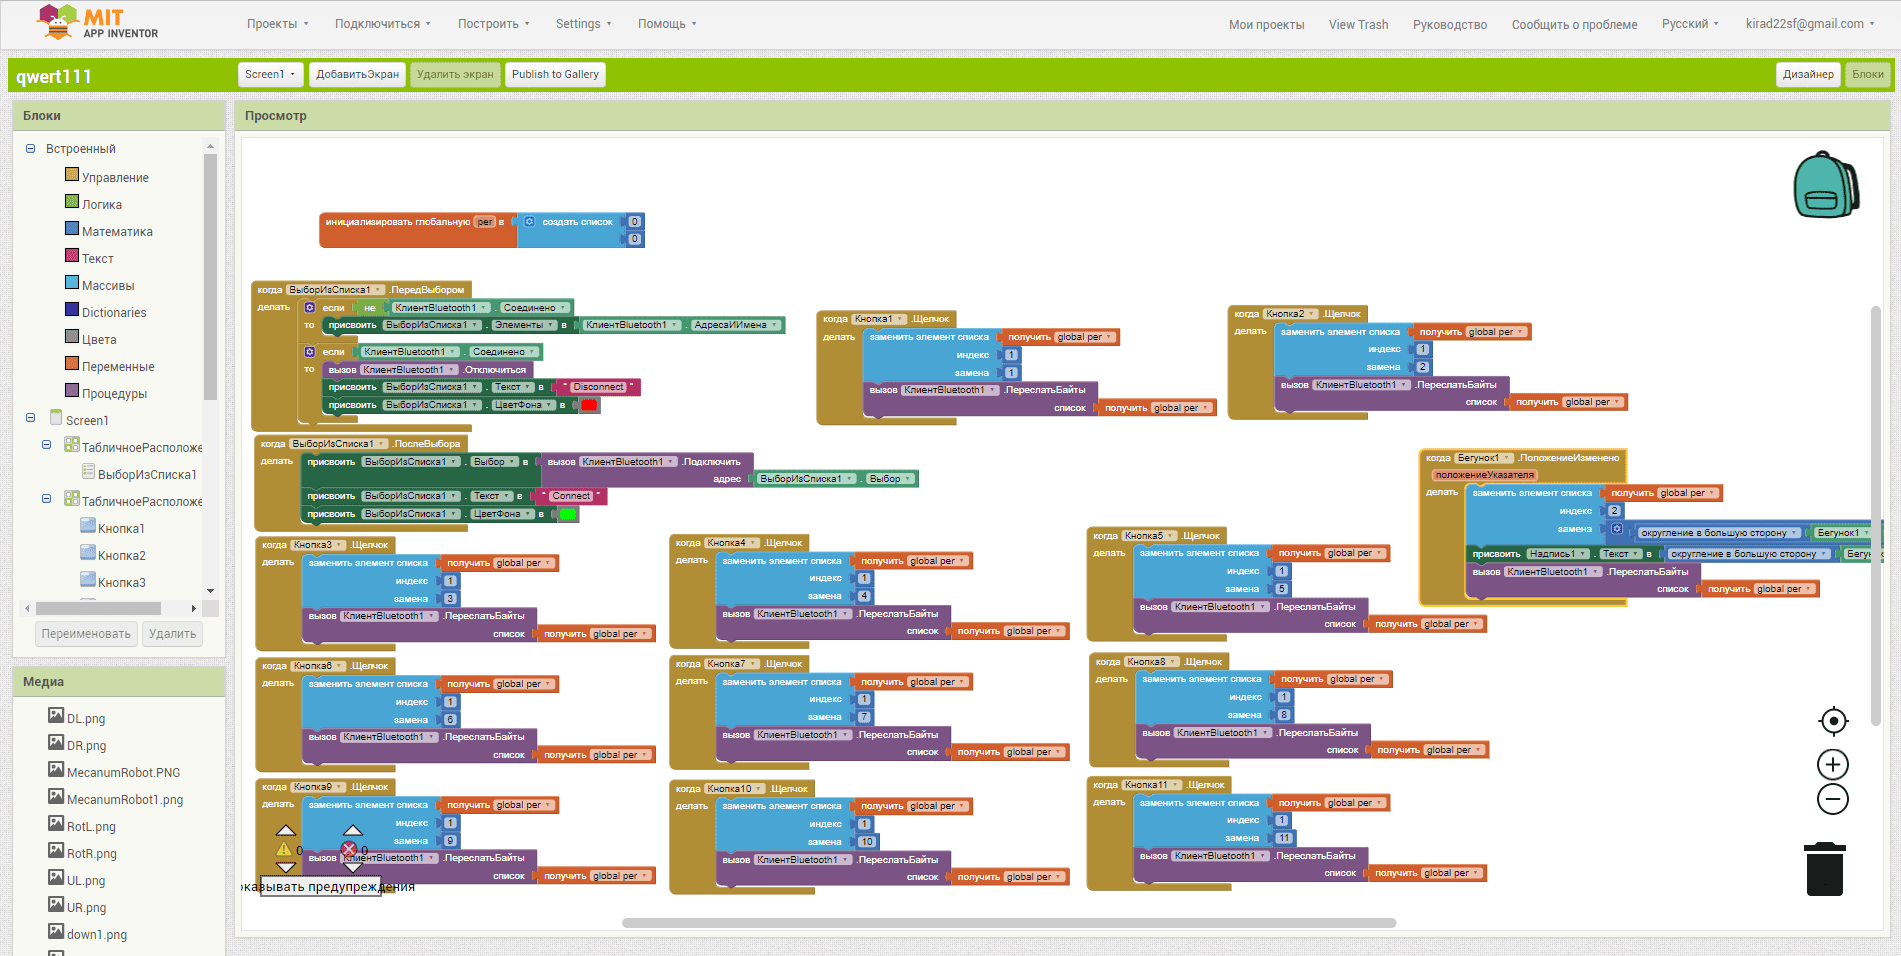Select the RotL.png media file
The height and width of the screenshot is (956, 1901).
91,826
